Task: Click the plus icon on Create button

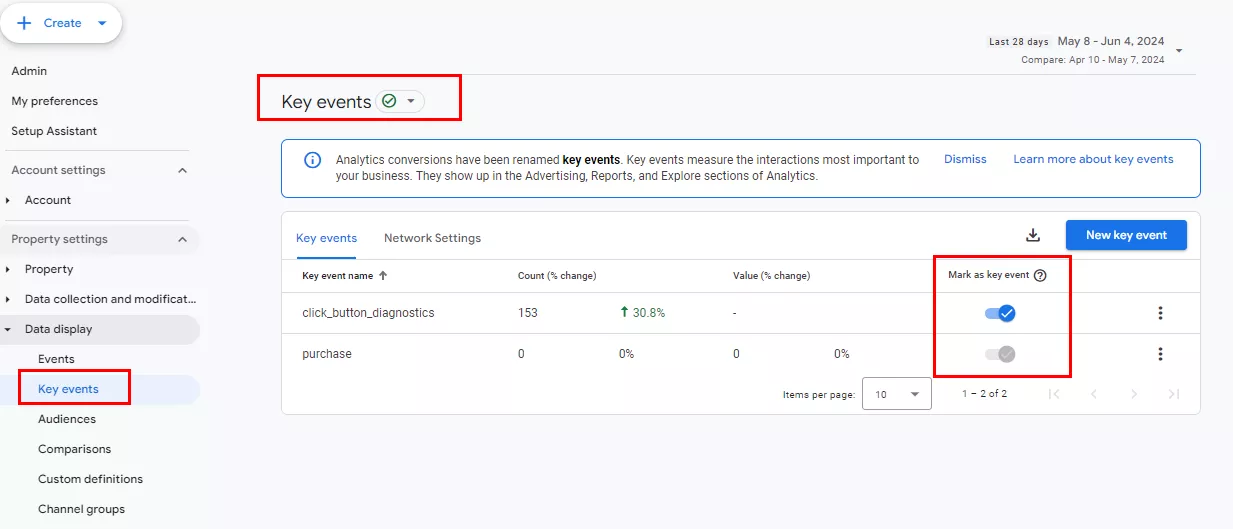Action: coord(25,23)
